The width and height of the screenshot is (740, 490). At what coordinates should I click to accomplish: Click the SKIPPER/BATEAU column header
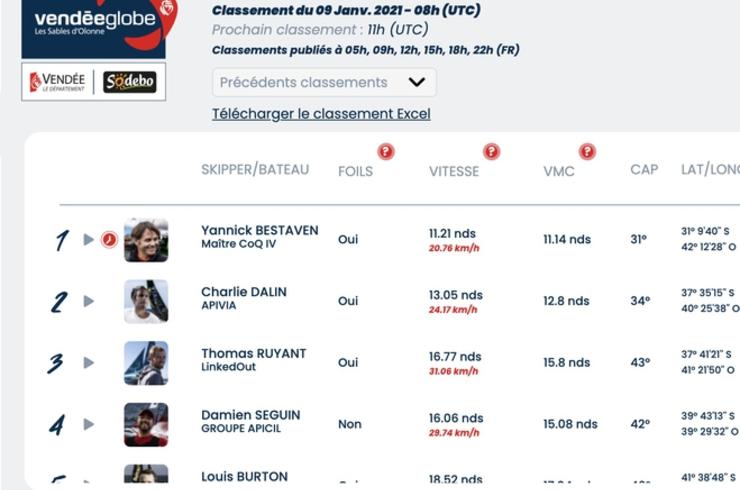tap(255, 169)
